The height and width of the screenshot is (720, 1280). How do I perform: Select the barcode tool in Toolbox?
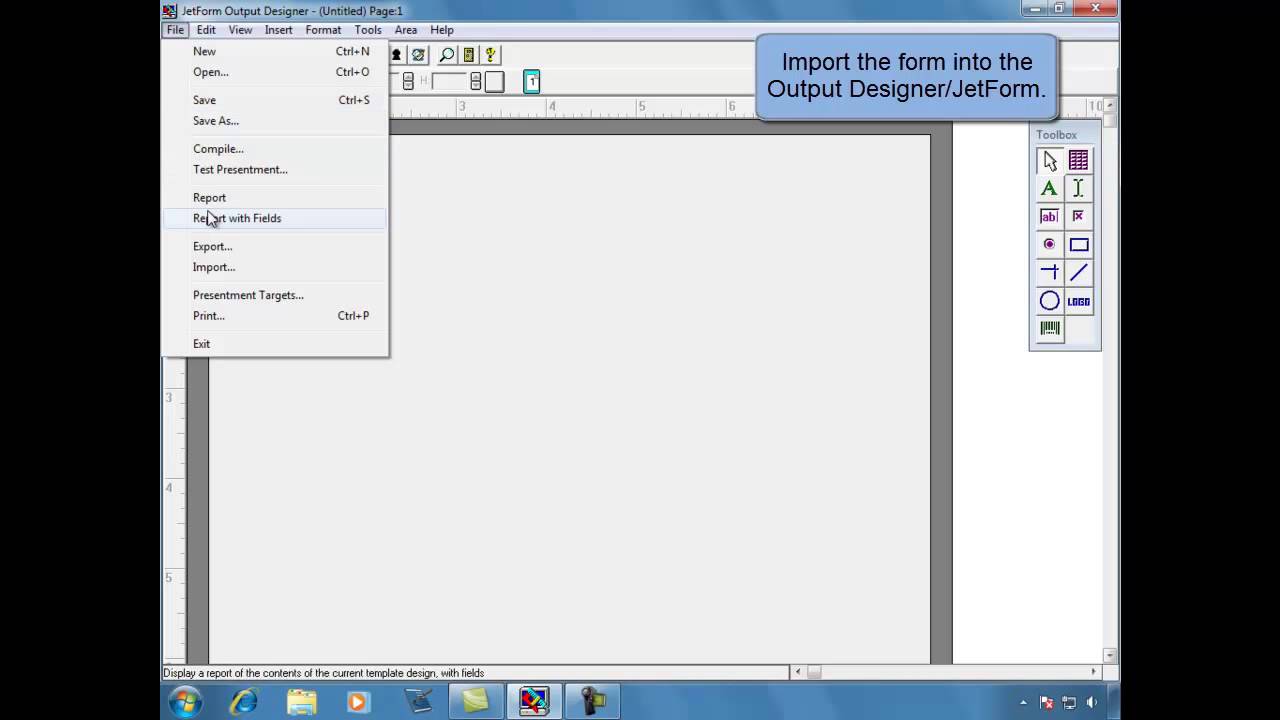click(1049, 329)
